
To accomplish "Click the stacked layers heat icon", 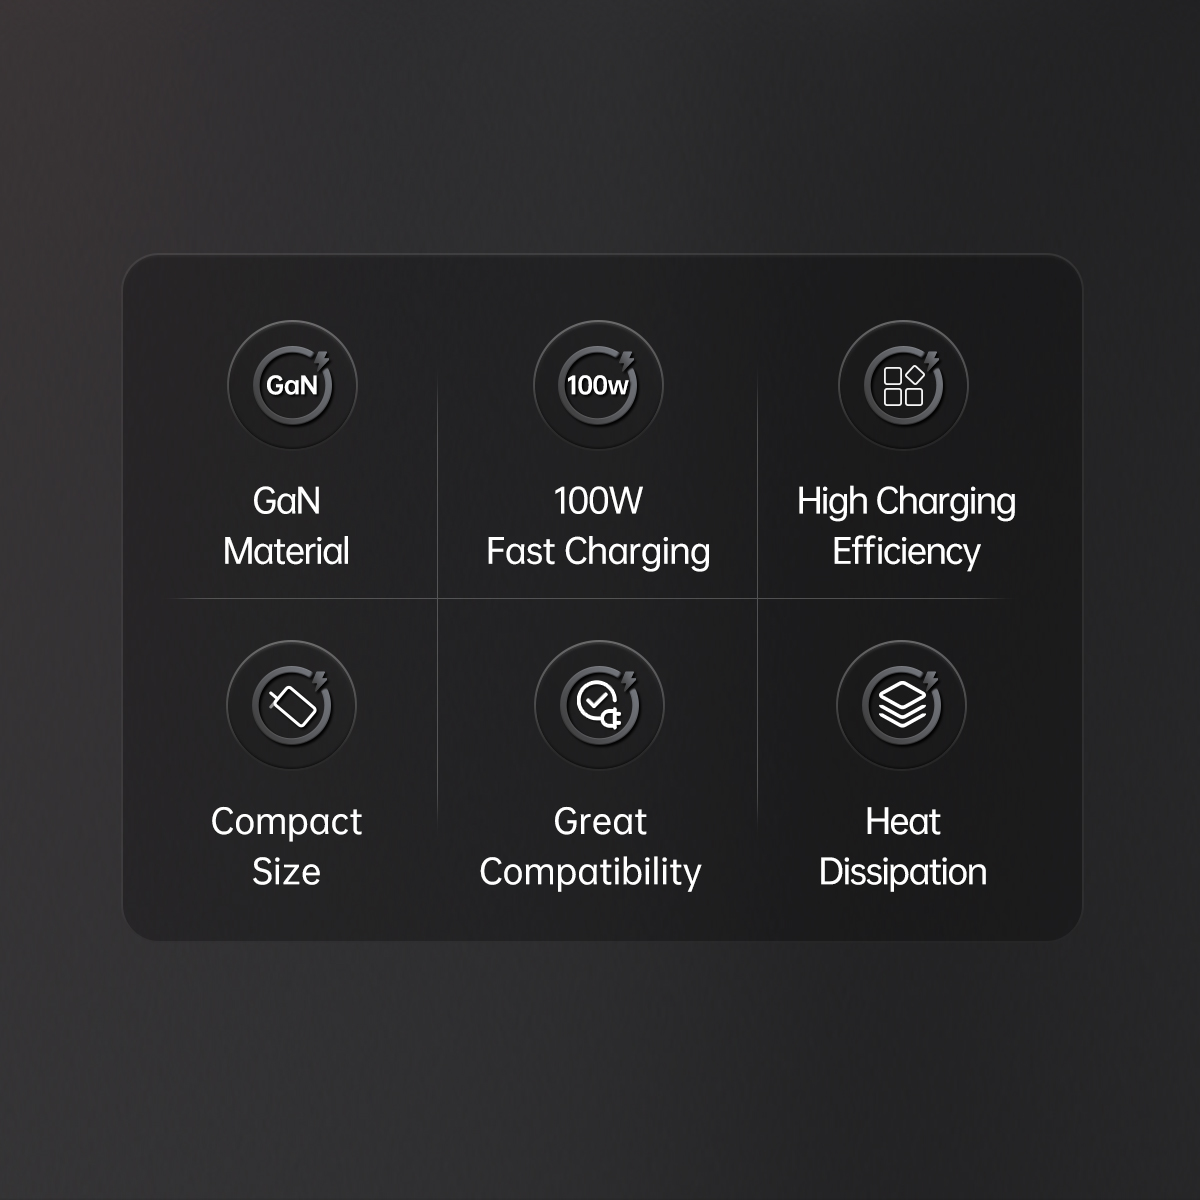I will tap(902, 705).
